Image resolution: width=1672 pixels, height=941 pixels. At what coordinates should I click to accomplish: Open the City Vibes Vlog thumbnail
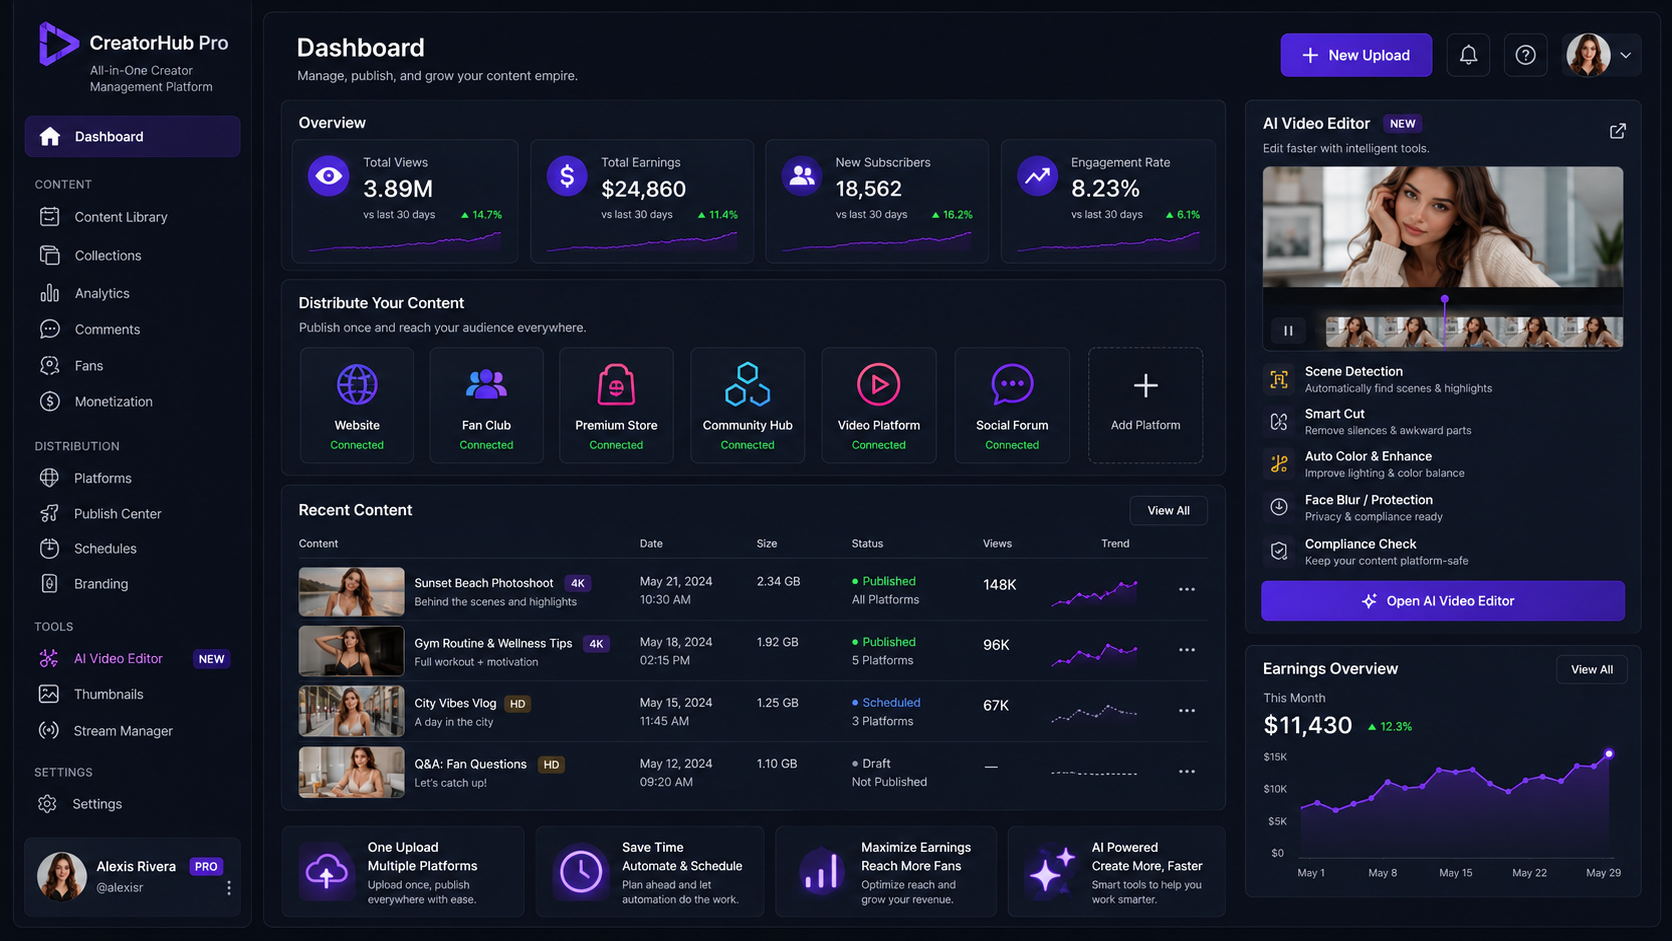pos(351,711)
